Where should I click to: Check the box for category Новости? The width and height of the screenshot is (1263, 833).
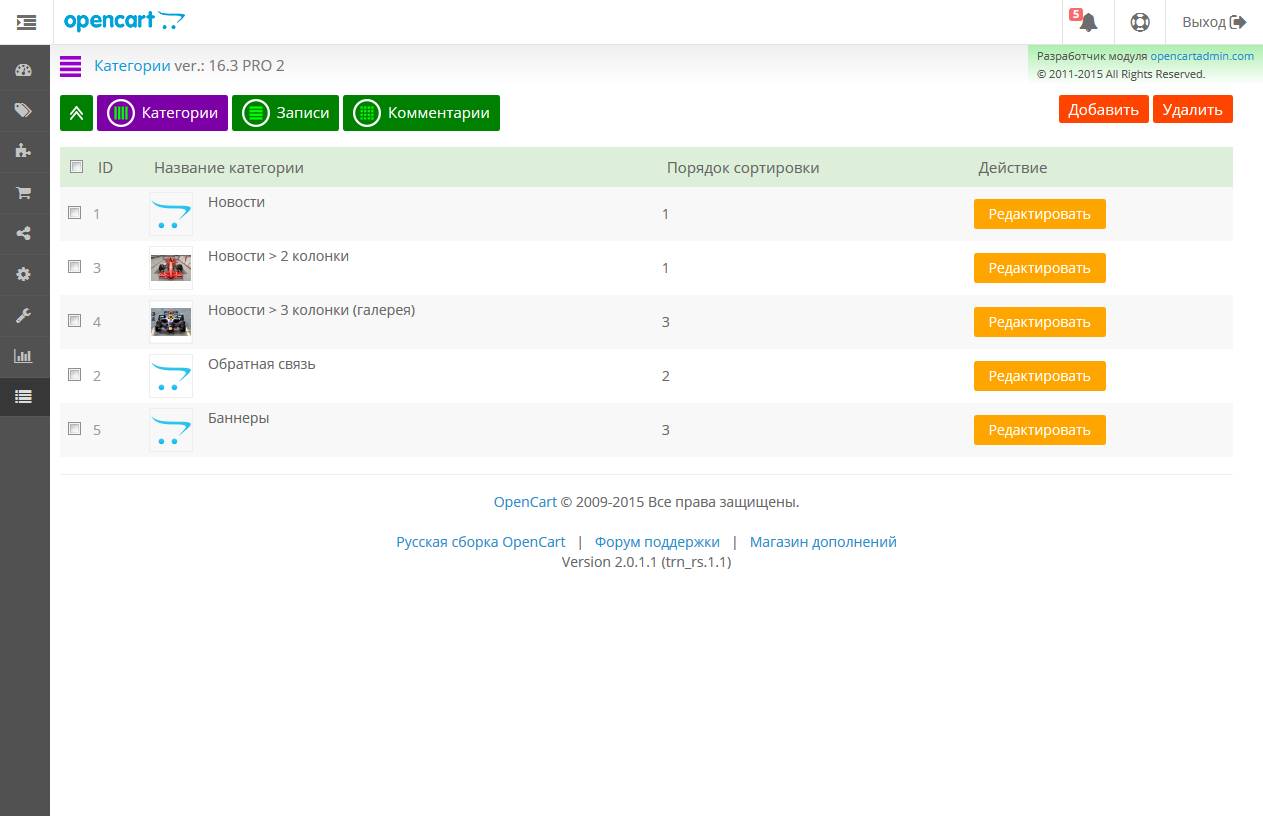point(74,213)
